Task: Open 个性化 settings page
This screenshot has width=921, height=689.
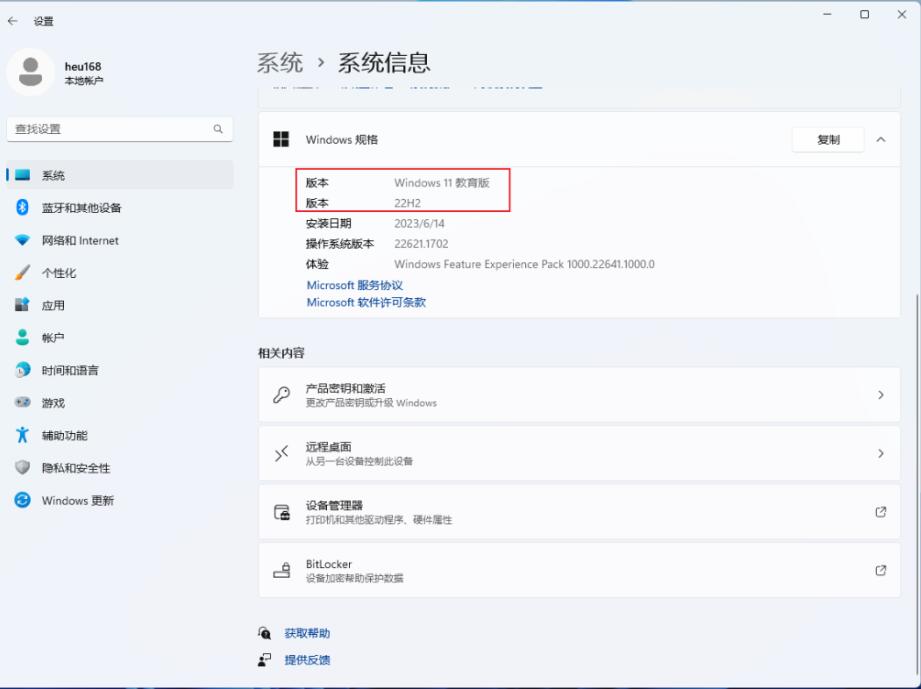Action: [120, 273]
